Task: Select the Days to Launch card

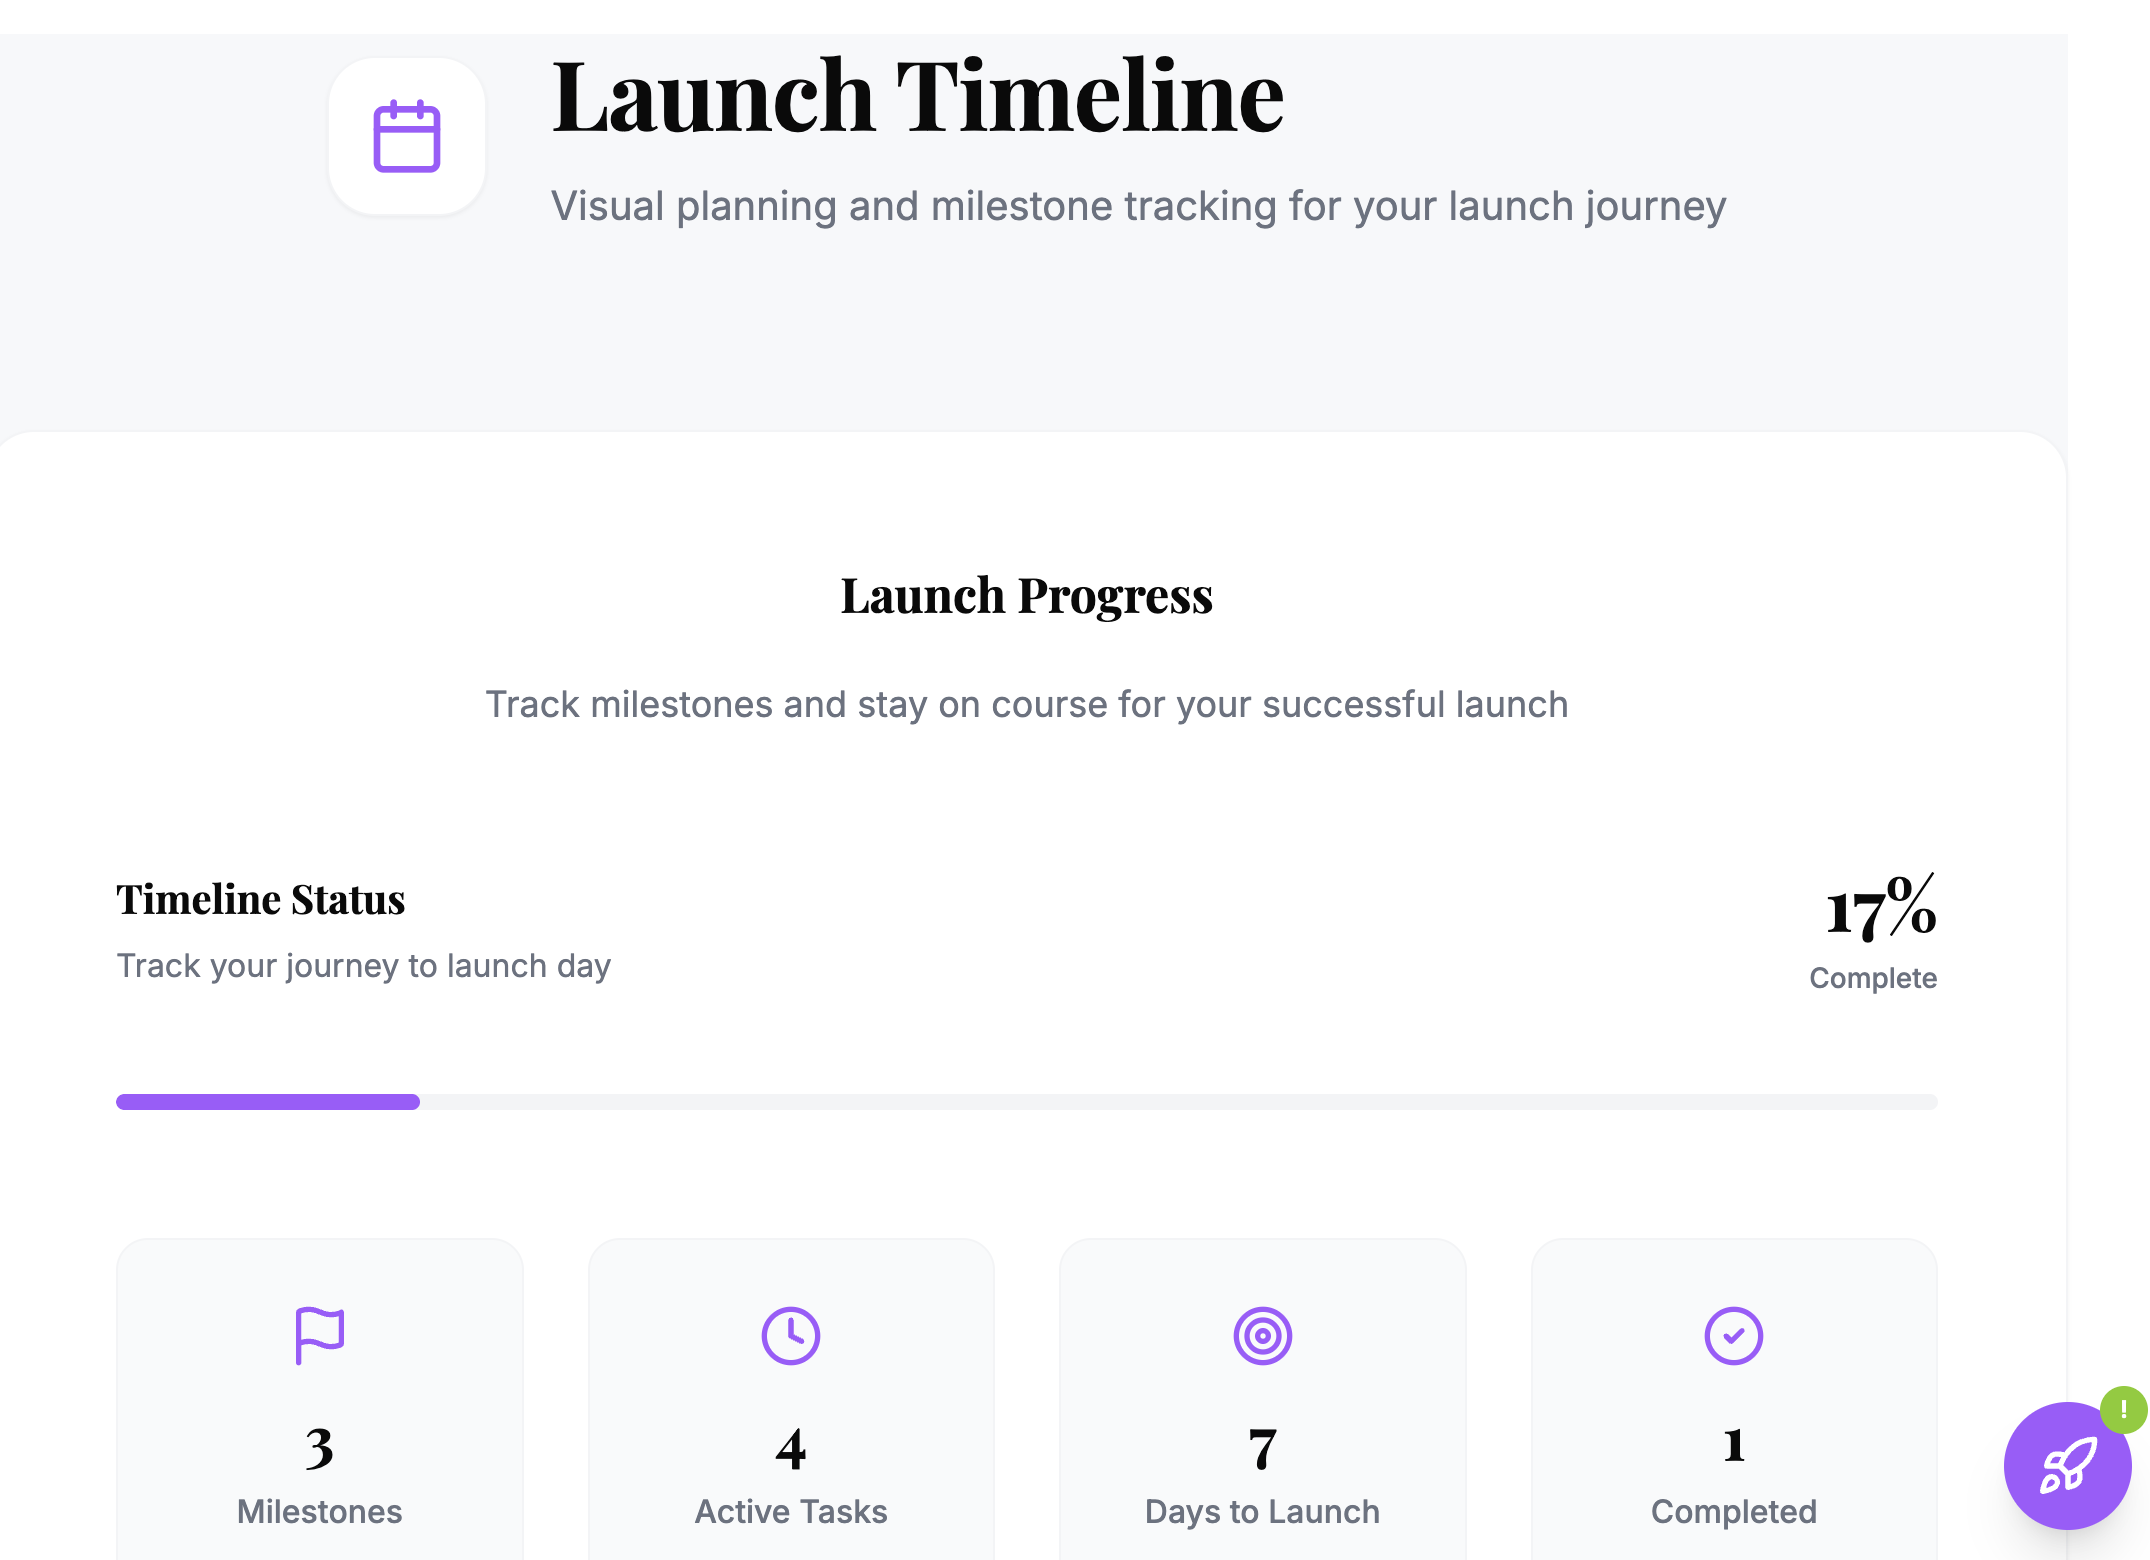Action: pos(1262,1400)
